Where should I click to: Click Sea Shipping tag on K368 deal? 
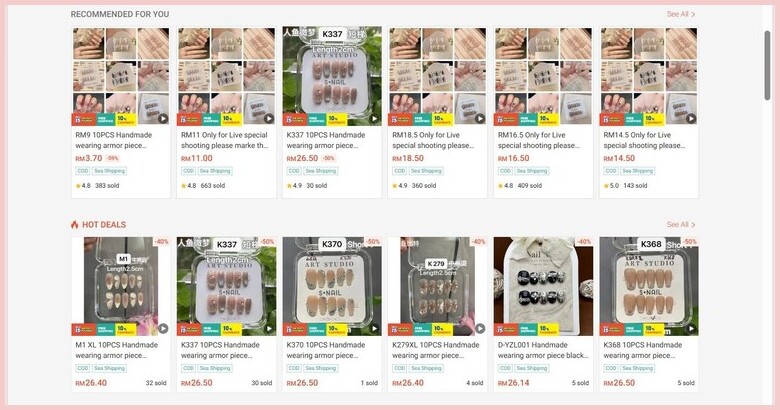[x=637, y=368]
